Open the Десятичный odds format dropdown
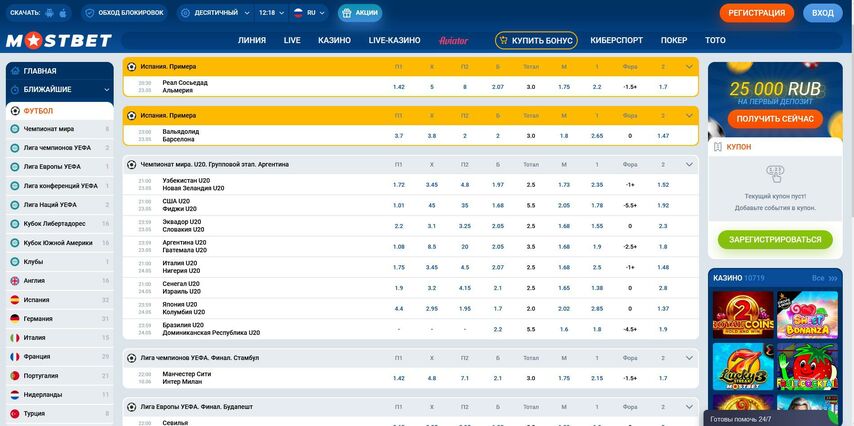854x426 pixels. pos(215,13)
